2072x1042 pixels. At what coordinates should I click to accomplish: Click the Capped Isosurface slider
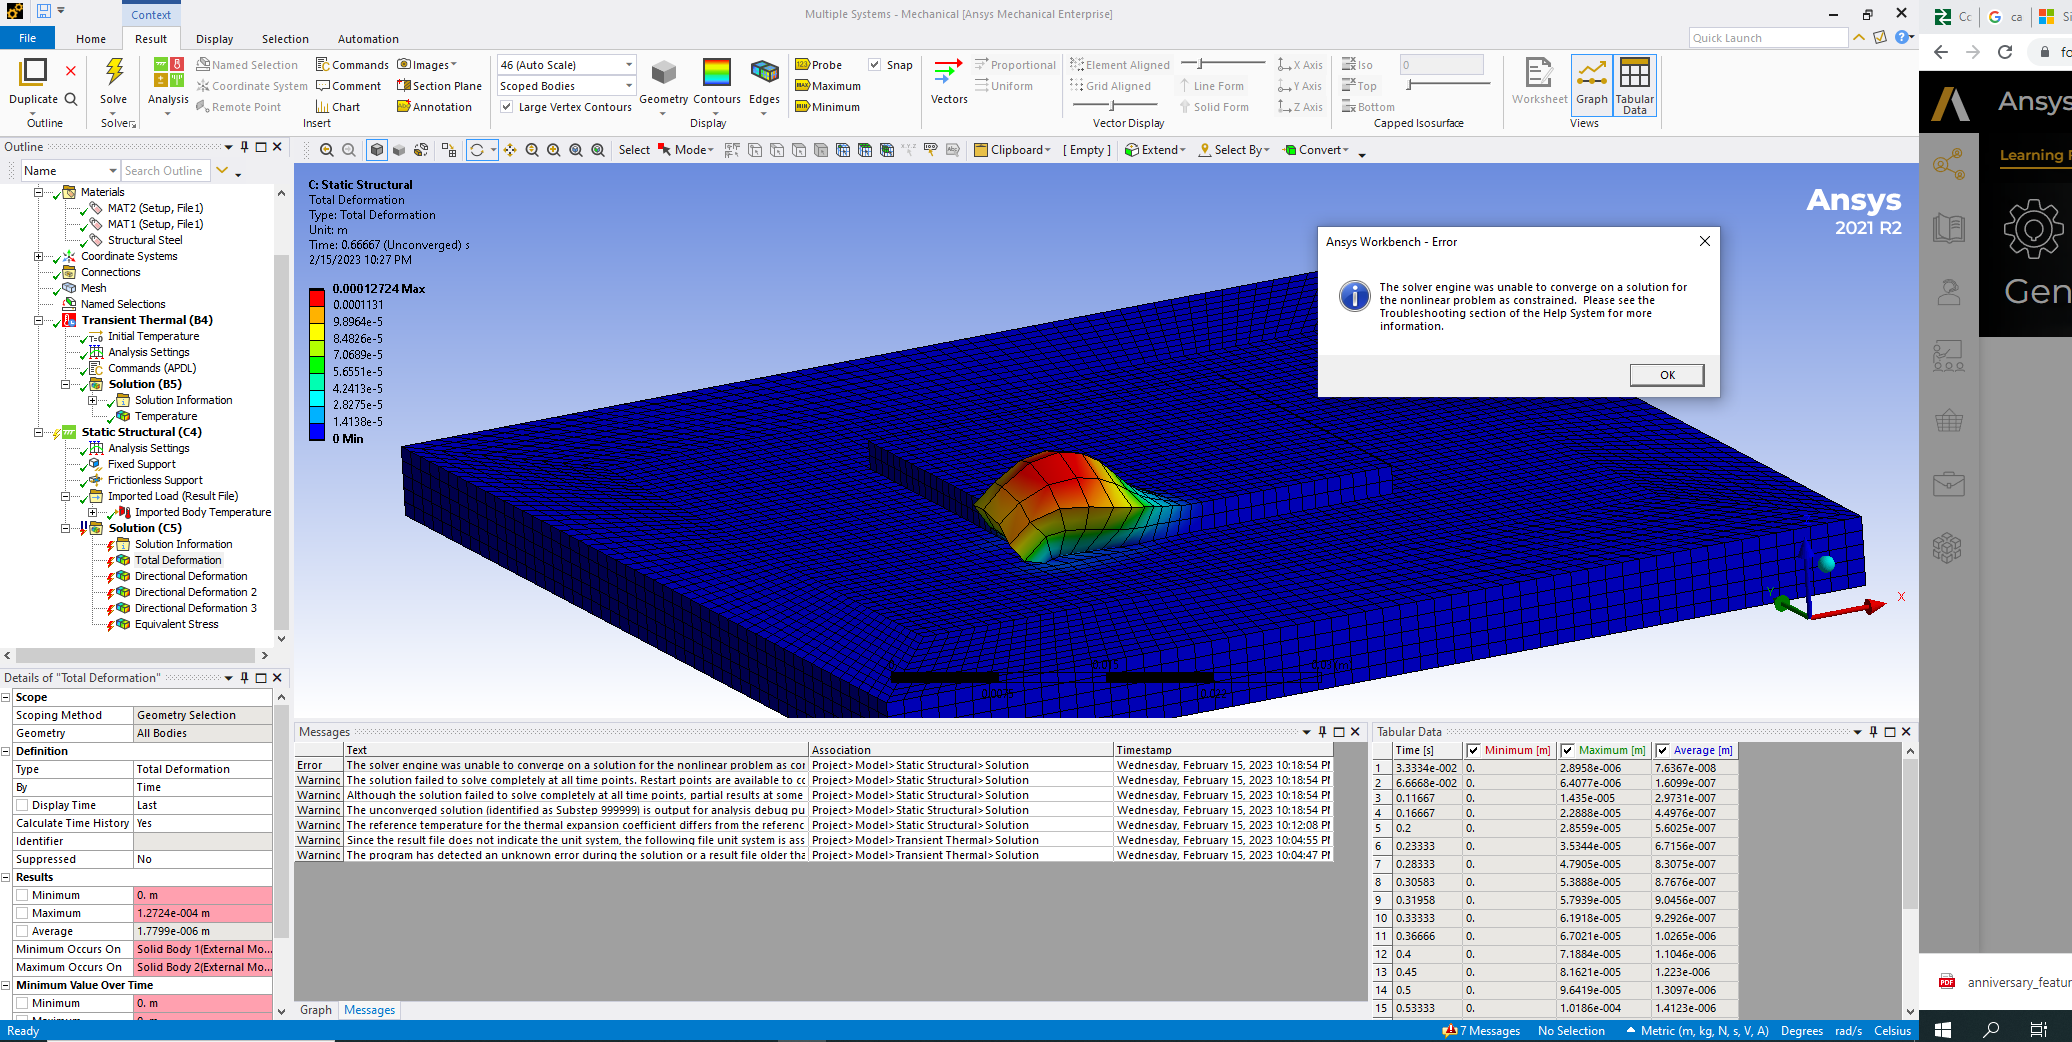(x=1446, y=85)
